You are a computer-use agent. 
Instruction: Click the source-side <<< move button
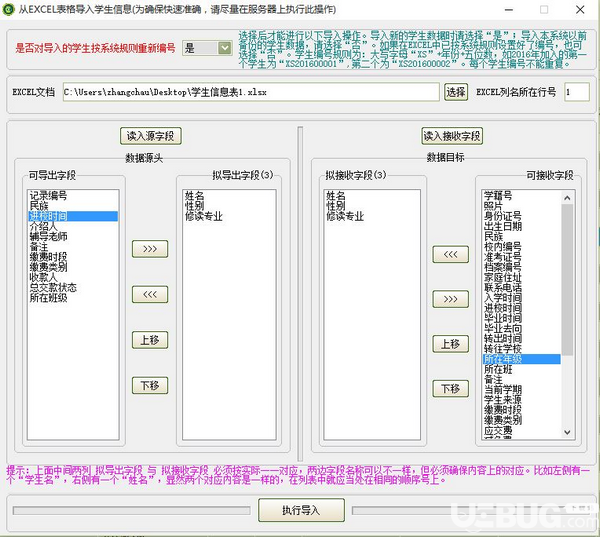(150, 294)
